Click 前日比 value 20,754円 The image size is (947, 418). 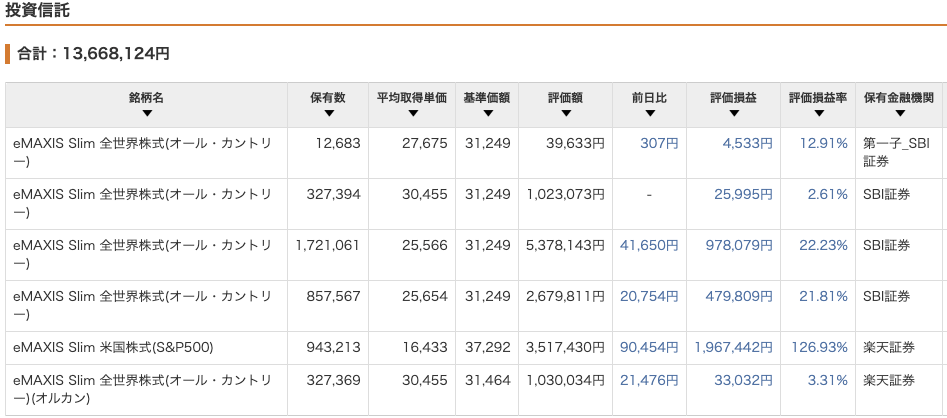[649, 296]
